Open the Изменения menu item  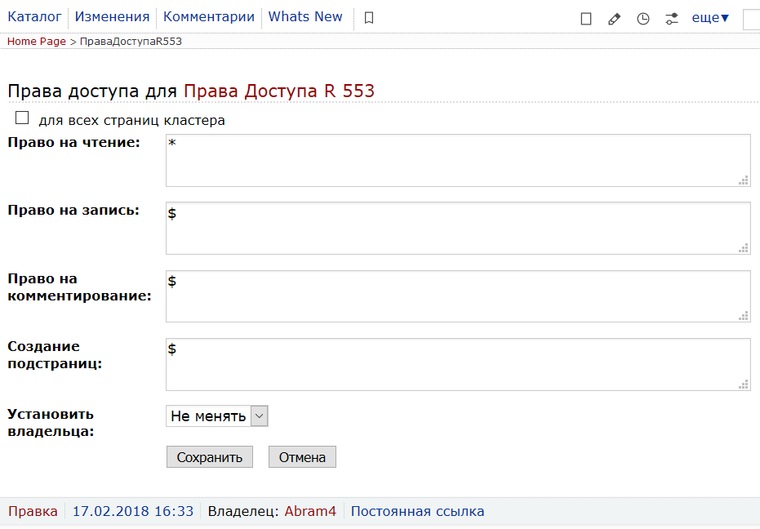(x=112, y=16)
